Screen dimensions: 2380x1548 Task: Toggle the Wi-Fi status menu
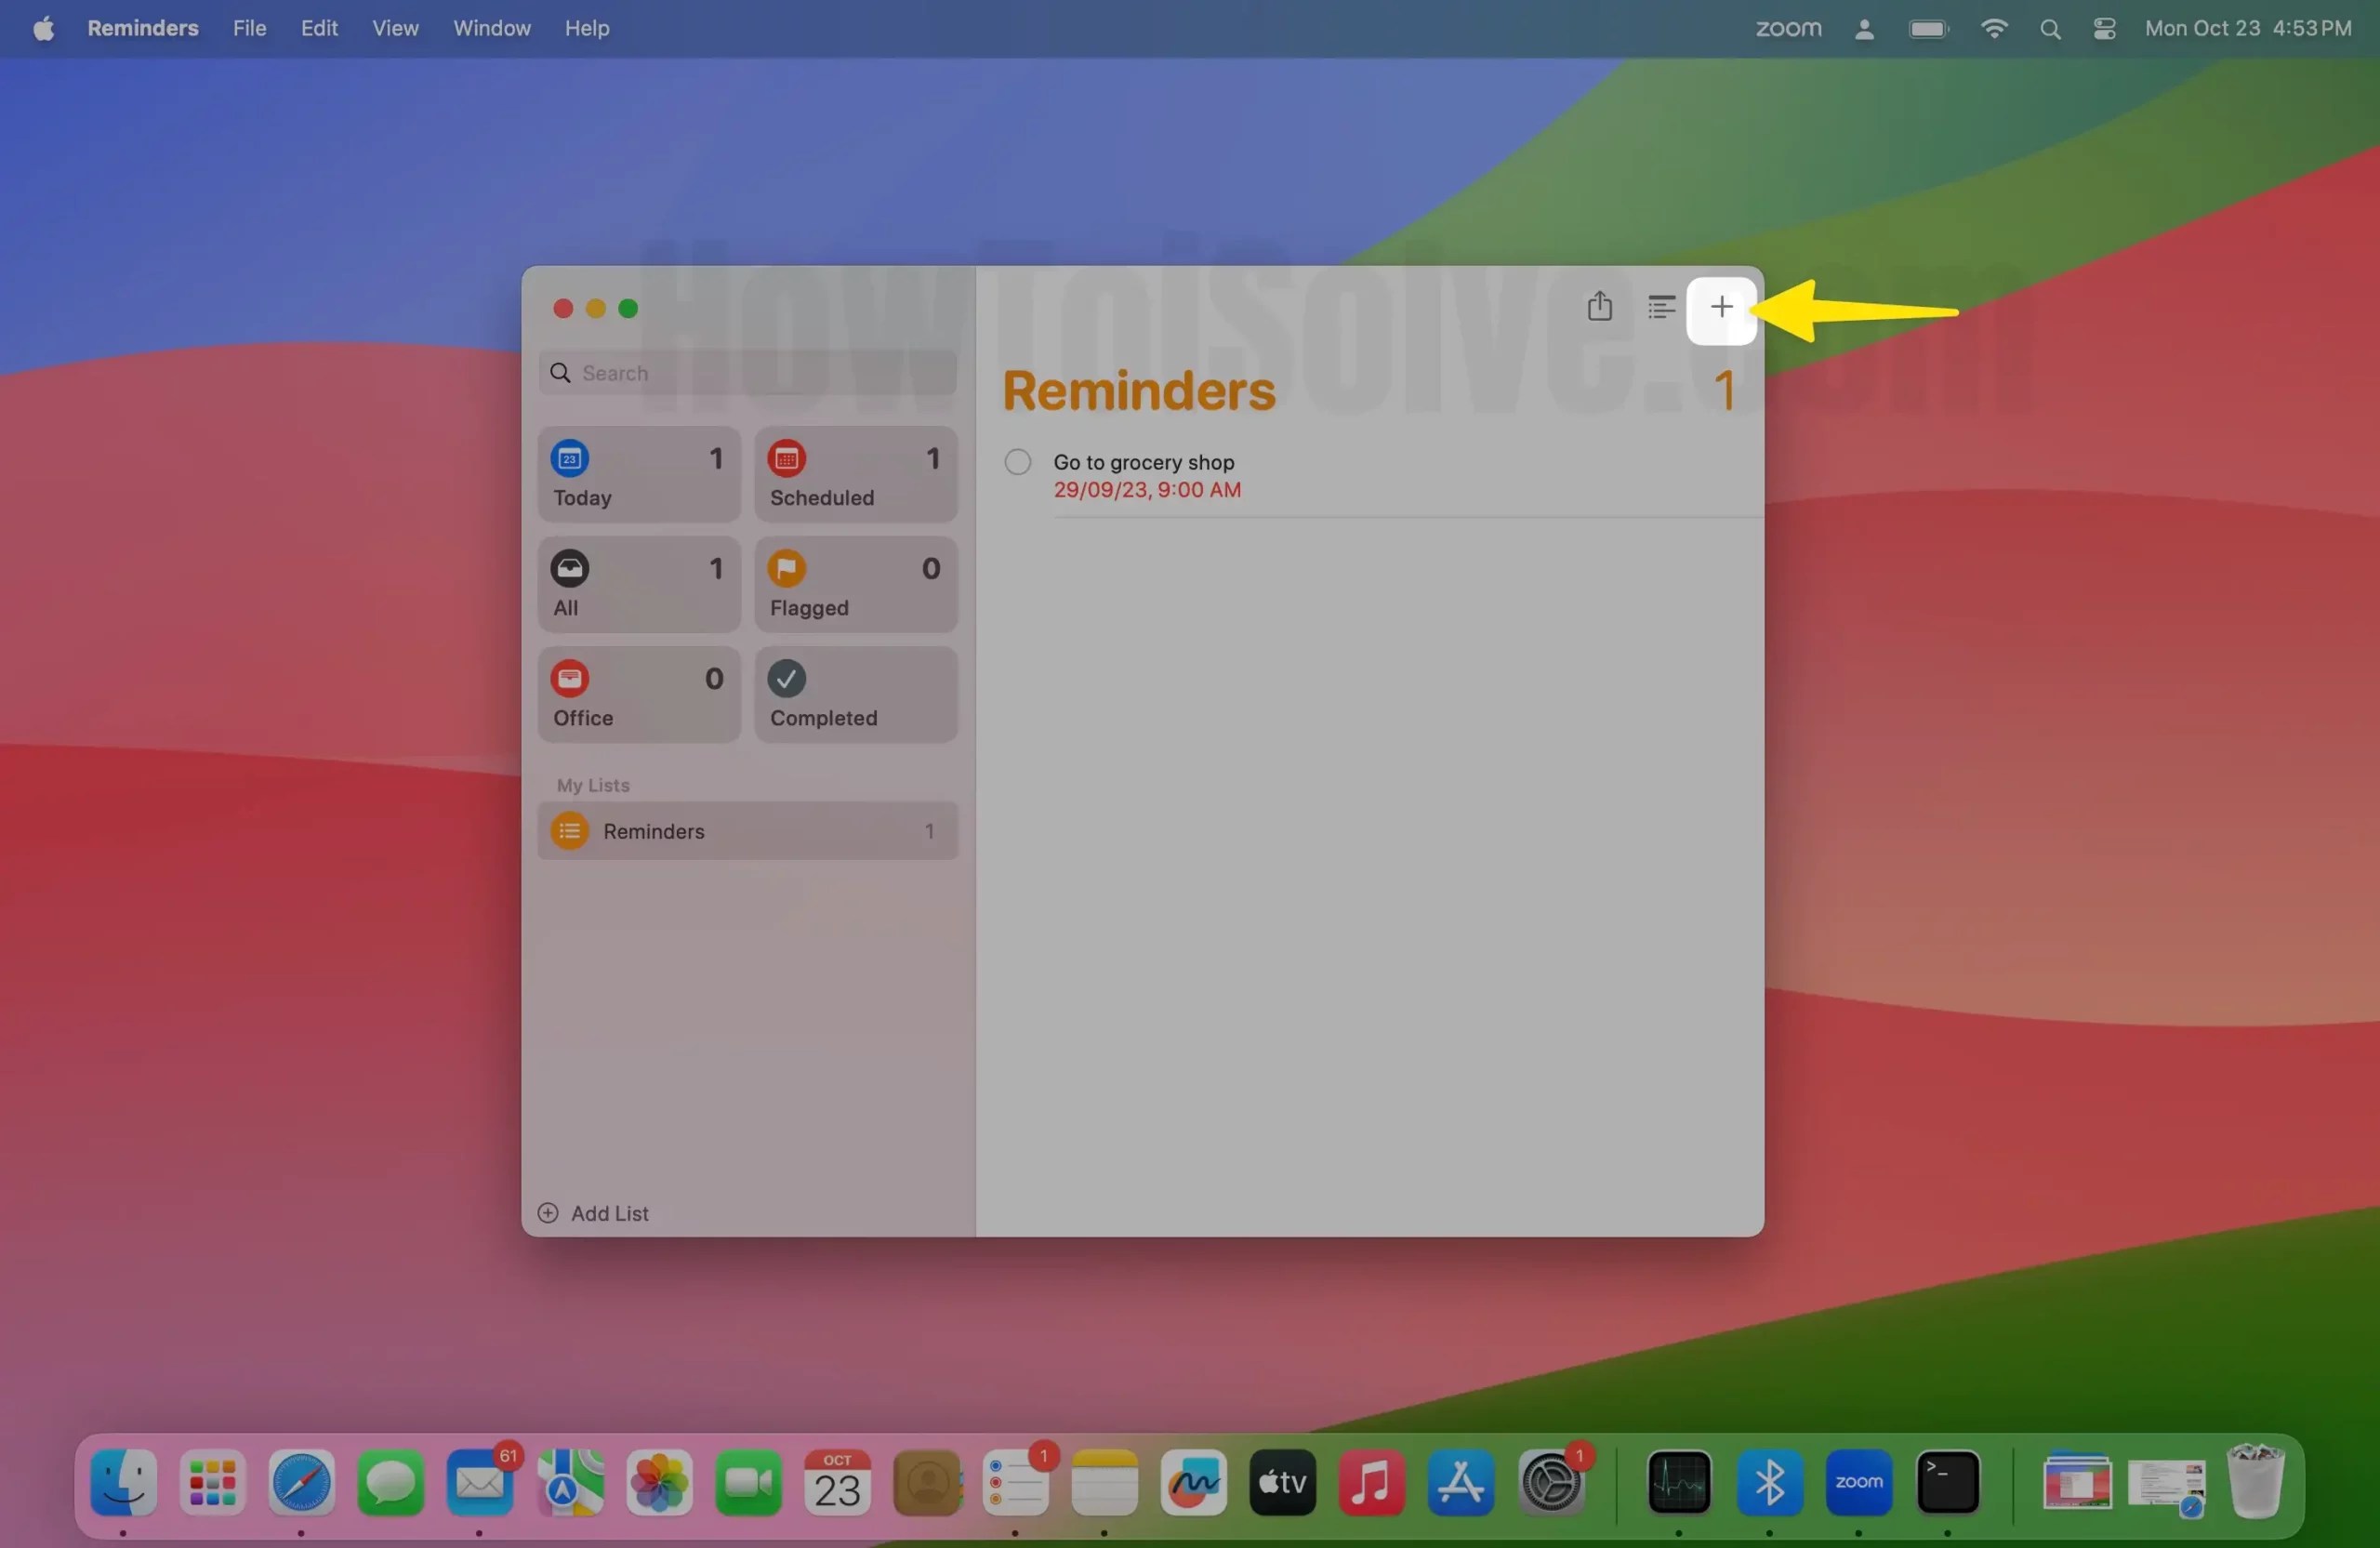(x=1993, y=28)
